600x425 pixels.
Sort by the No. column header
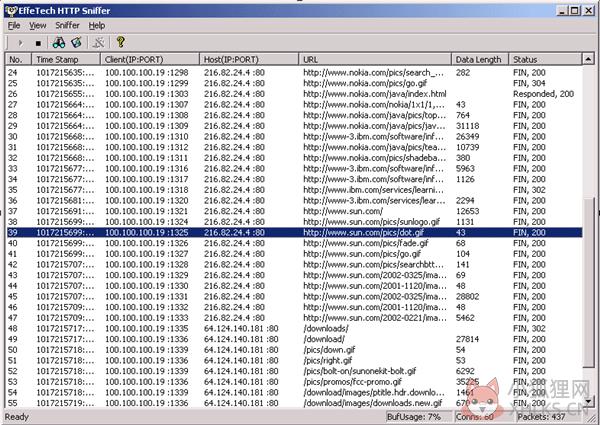point(18,60)
